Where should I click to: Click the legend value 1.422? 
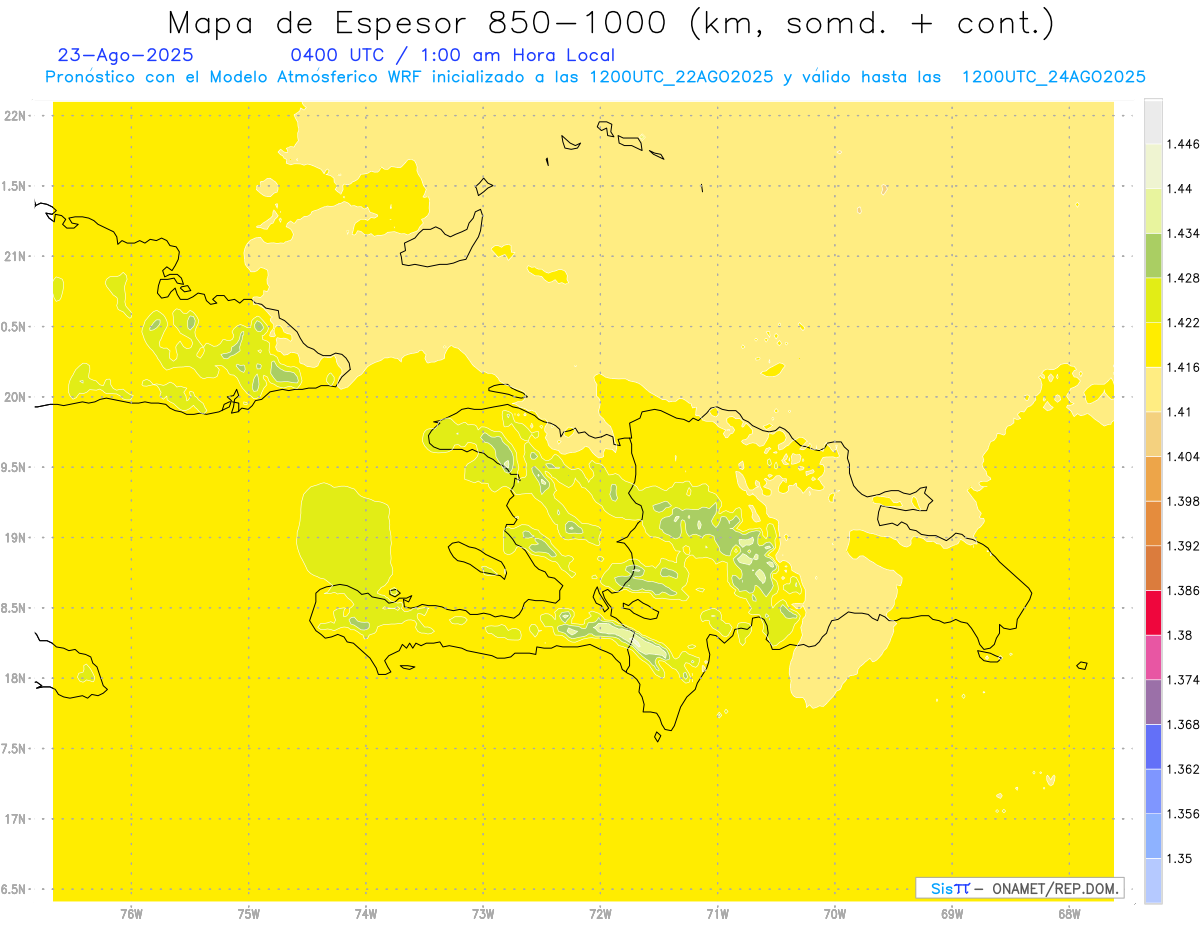[1182, 323]
